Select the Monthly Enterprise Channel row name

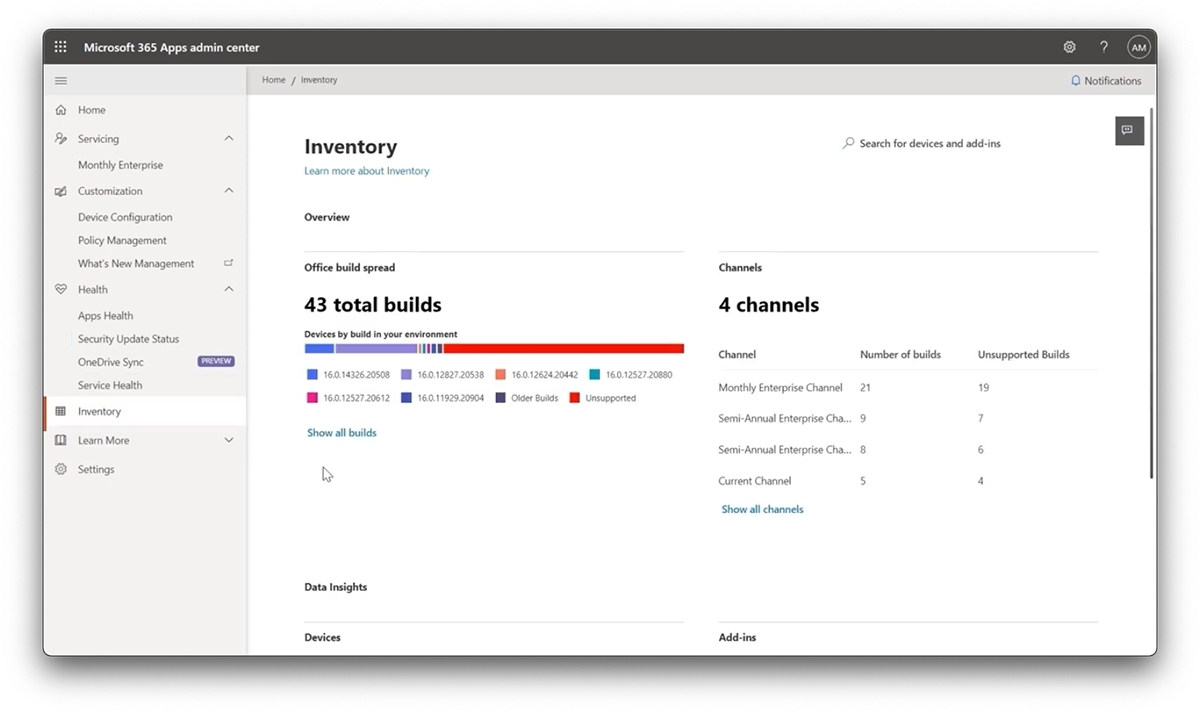coord(781,387)
